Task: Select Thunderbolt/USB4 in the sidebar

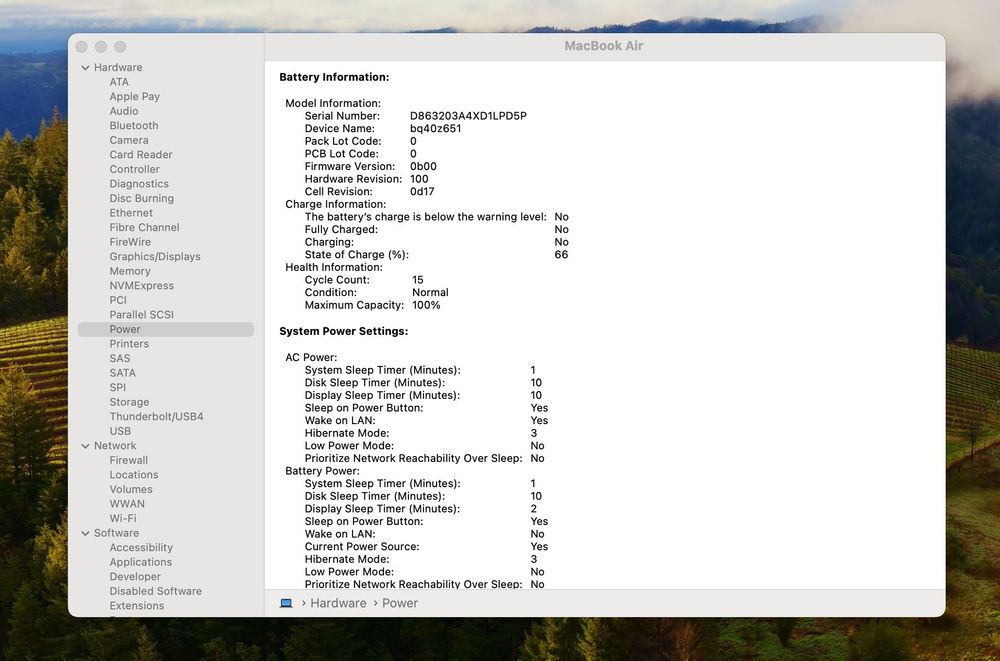Action: (x=156, y=417)
